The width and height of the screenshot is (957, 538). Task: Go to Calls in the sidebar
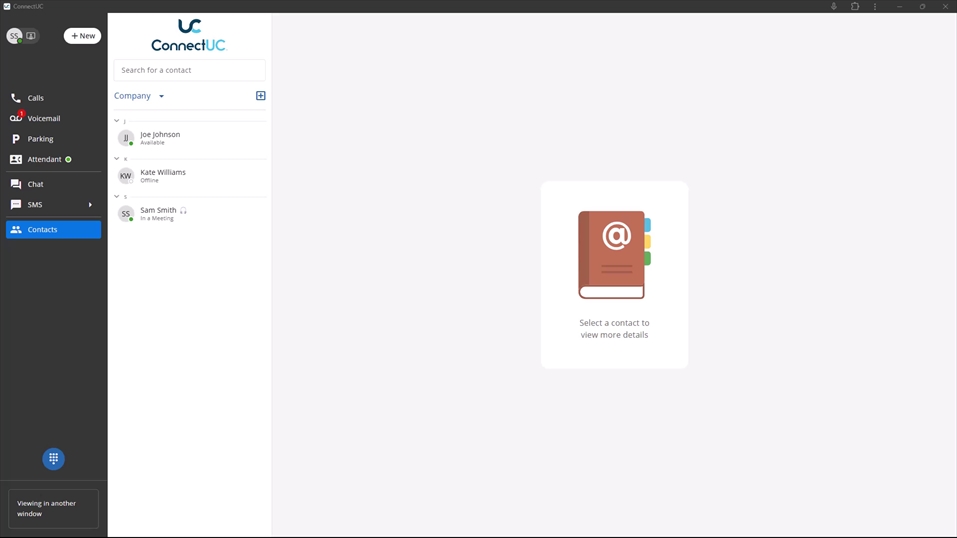pos(35,98)
